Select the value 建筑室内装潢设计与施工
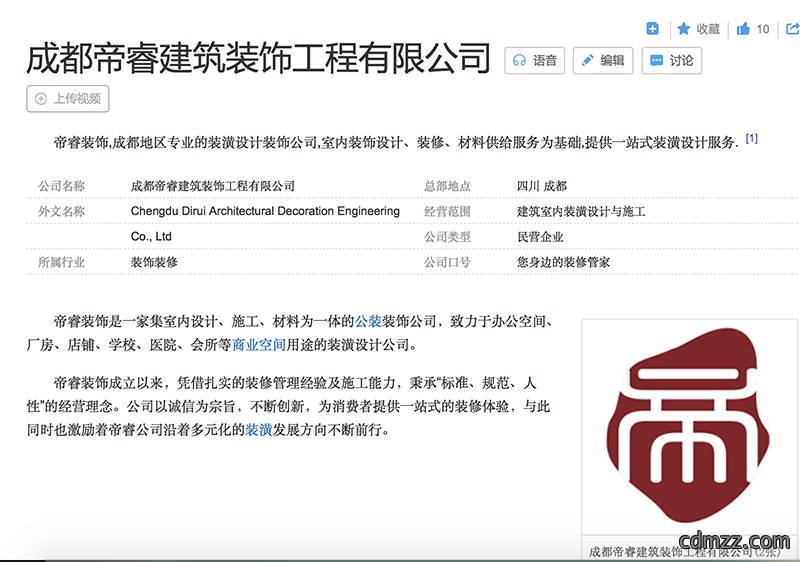800x562 pixels. coord(581,211)
